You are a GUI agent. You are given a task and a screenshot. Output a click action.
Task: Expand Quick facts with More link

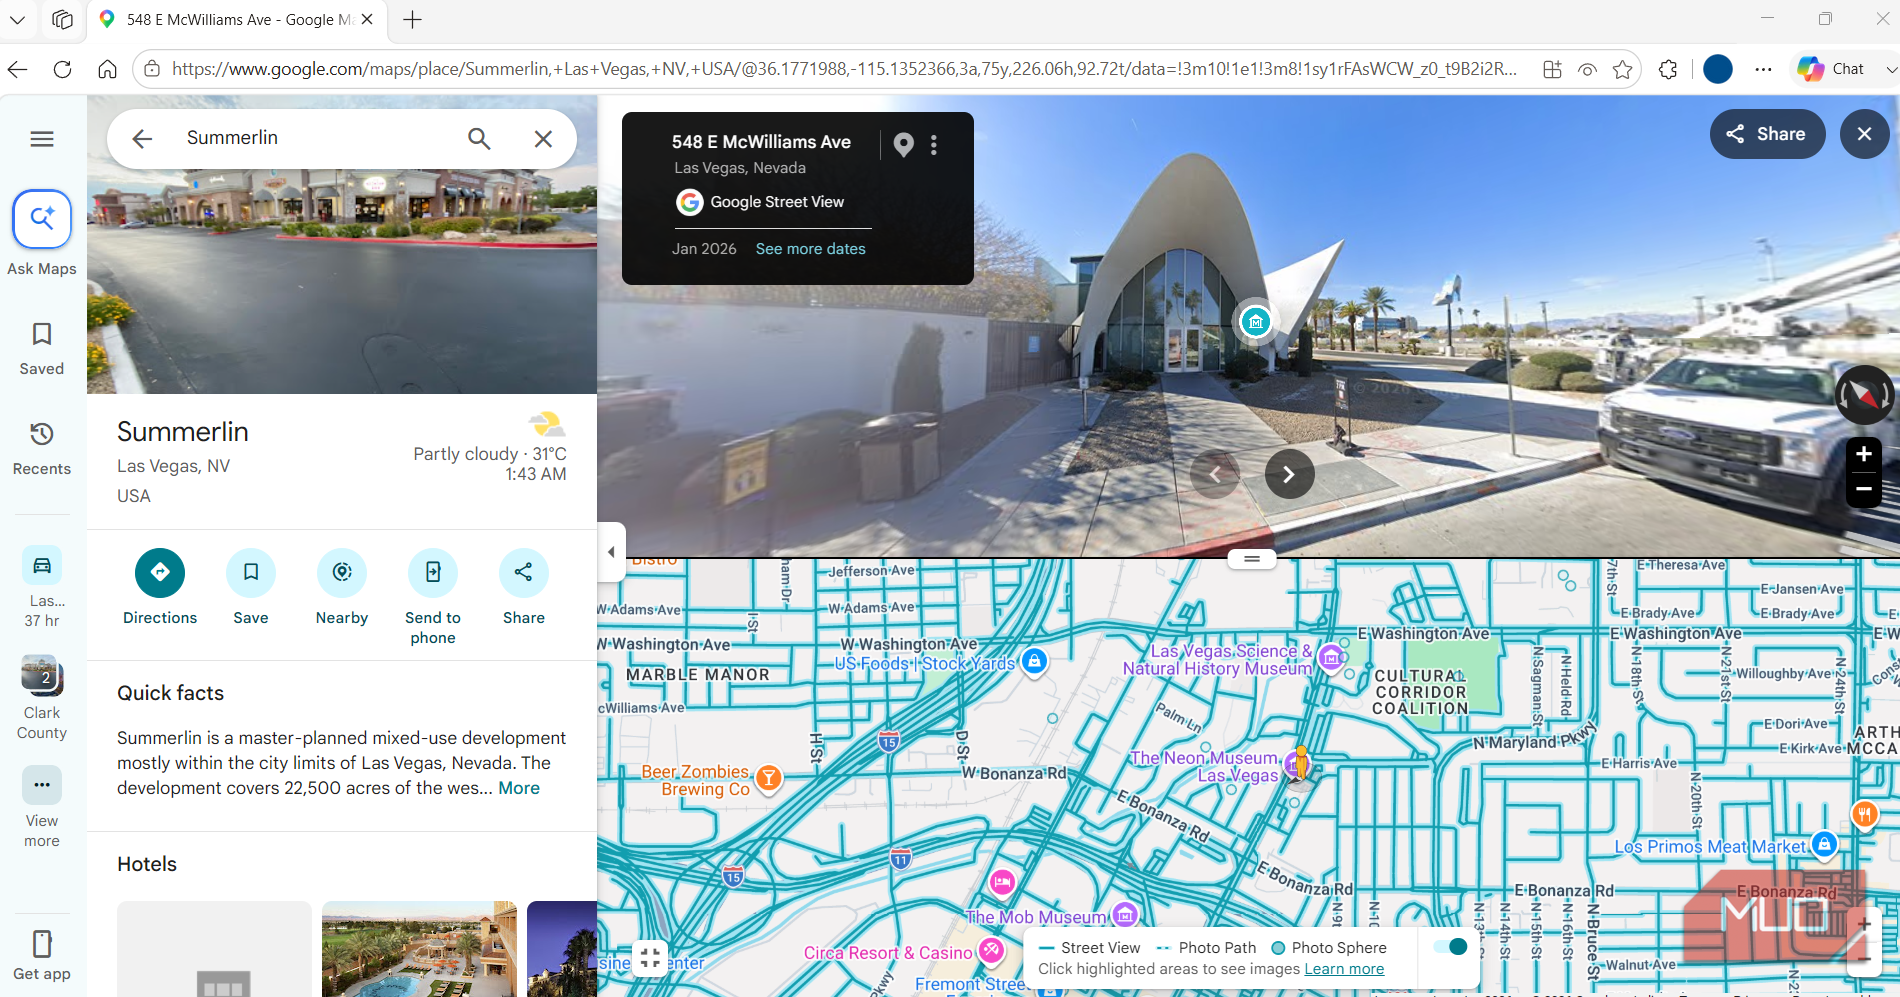click(519, 788)
